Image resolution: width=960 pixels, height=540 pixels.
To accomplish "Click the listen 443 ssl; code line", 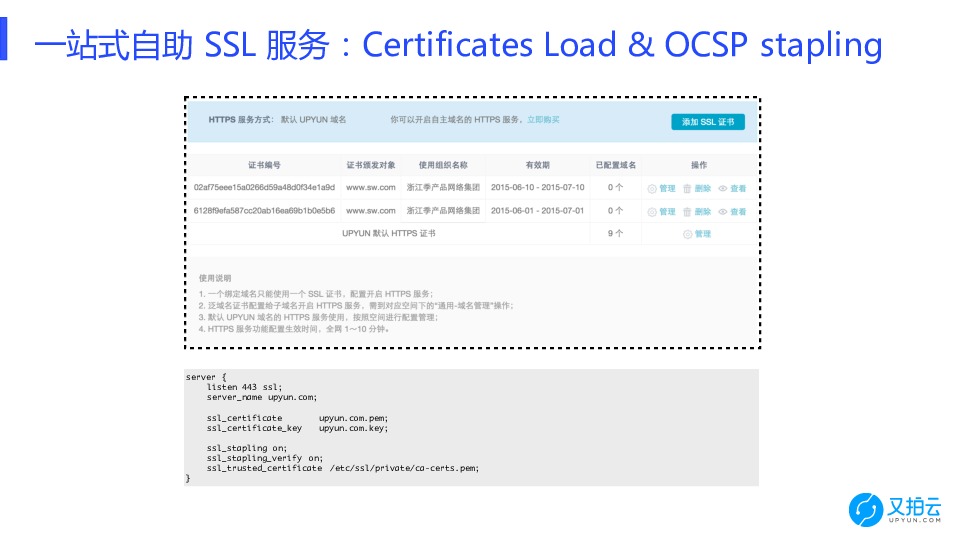I will (244, 387).
